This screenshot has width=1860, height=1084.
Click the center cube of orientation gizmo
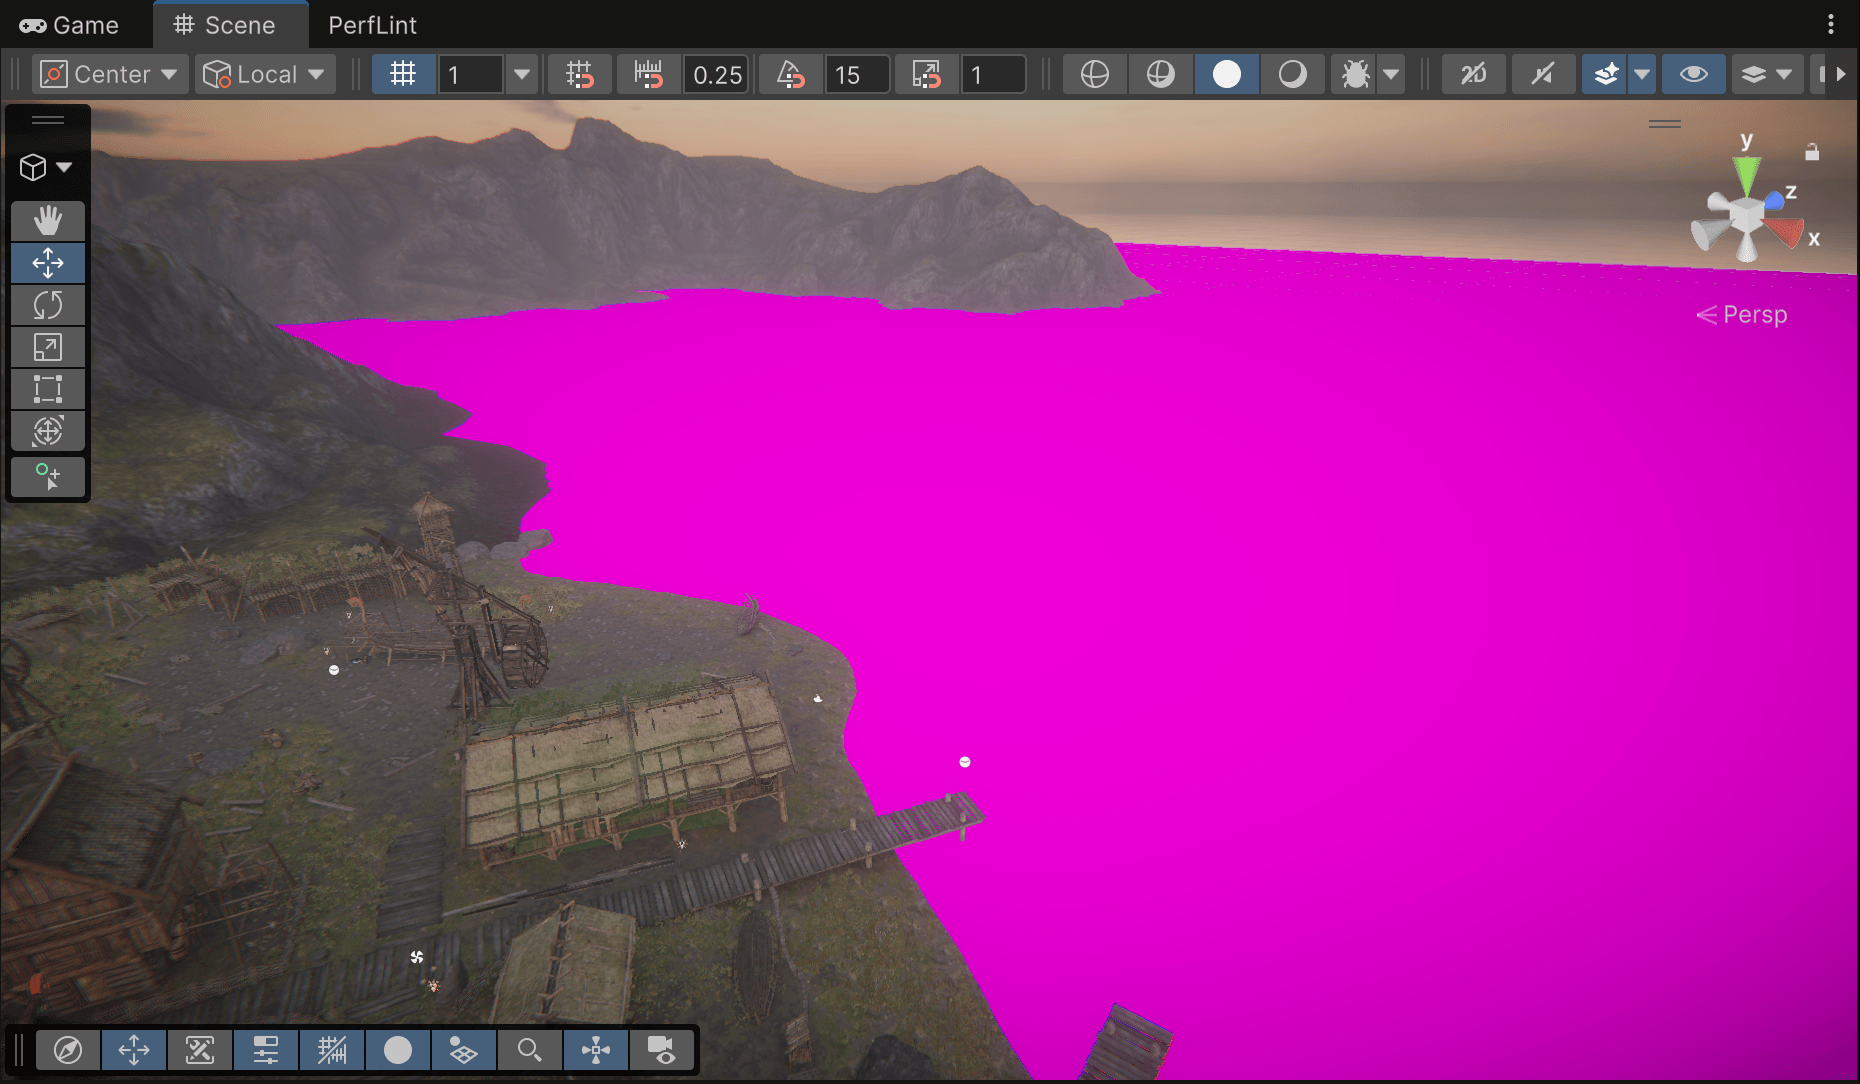(x=1747, y=217)
